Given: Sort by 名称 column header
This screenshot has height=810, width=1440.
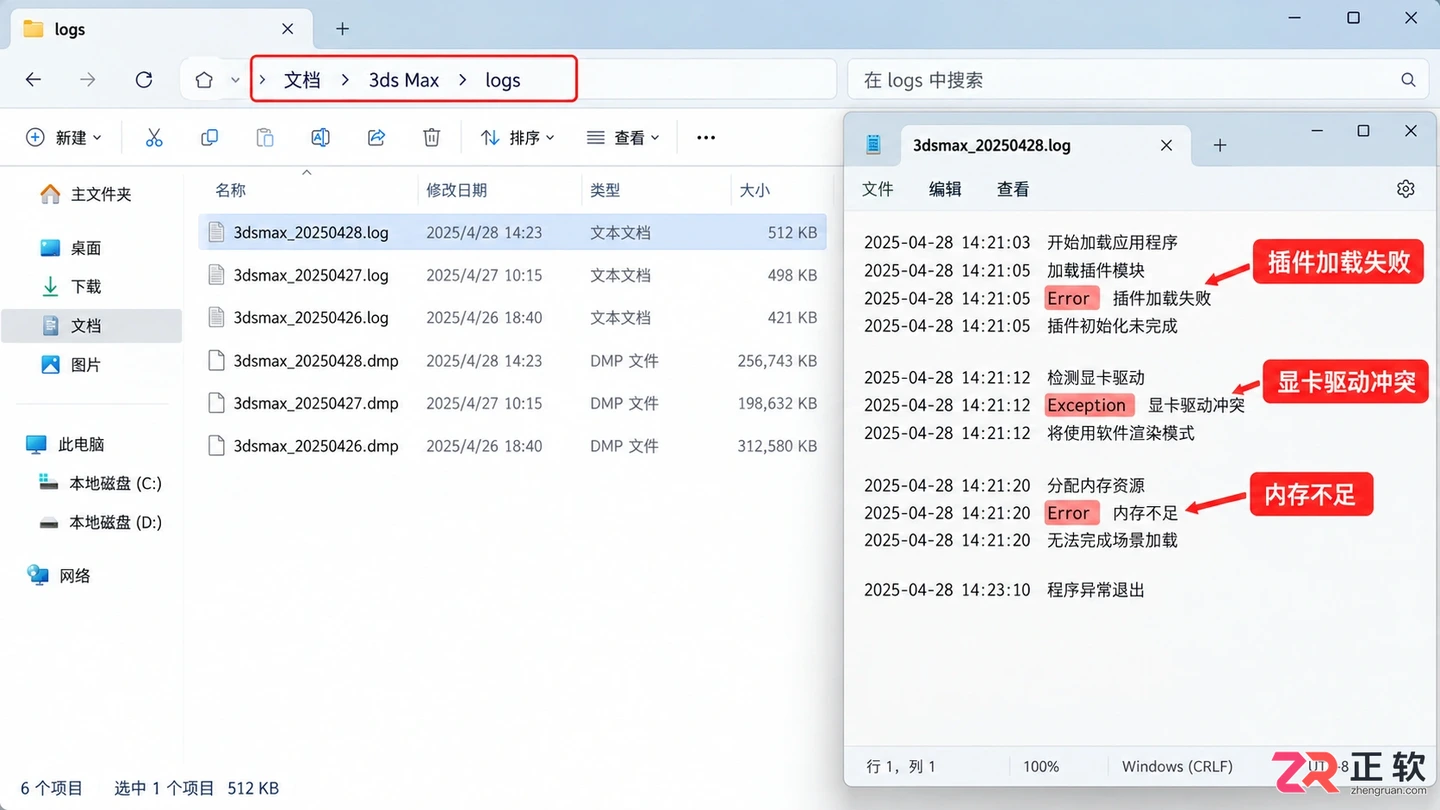Looking at the screenshot, I should point(230,190).
